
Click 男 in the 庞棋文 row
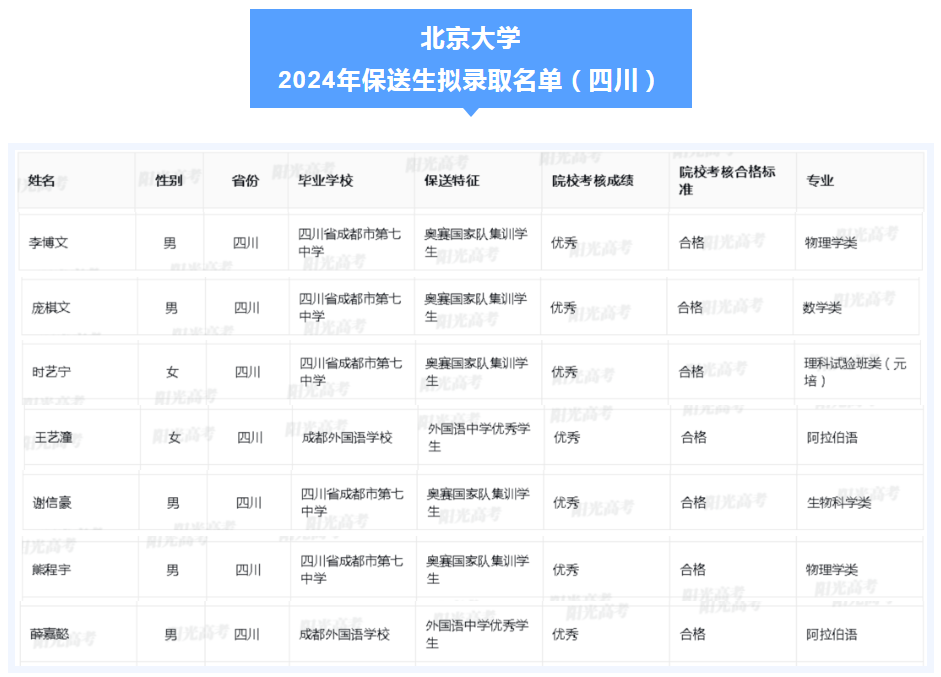click(x=172, y=308)
